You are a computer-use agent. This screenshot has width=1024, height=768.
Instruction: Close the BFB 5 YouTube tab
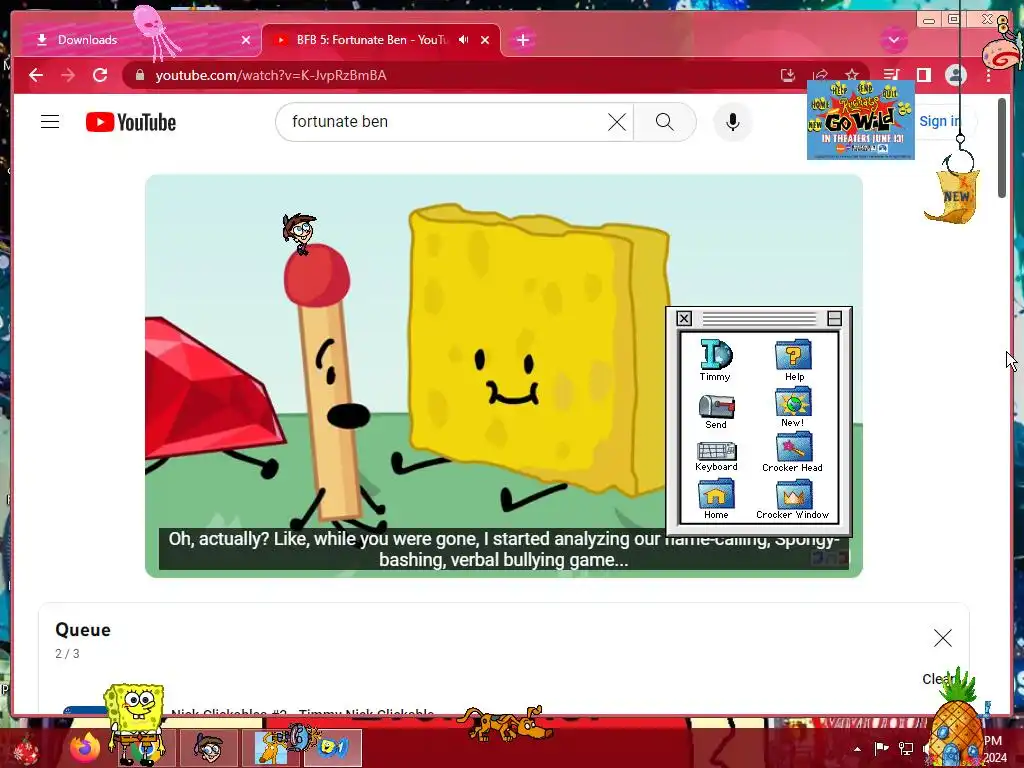tap(485, 40)
